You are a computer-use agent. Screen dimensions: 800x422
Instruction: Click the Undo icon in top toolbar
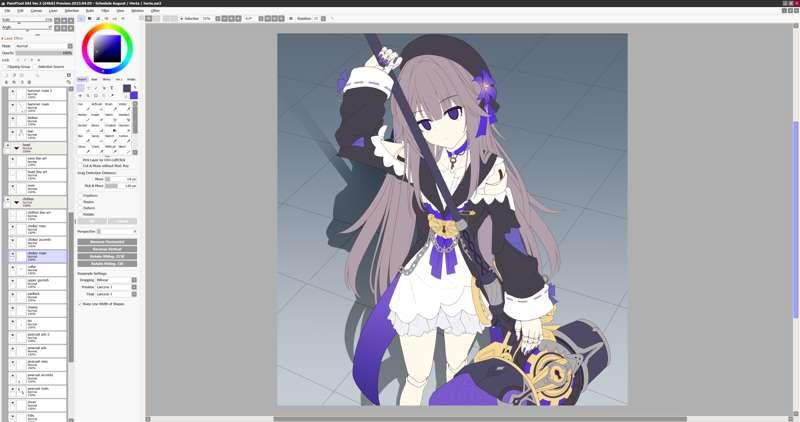coord(148,18)
